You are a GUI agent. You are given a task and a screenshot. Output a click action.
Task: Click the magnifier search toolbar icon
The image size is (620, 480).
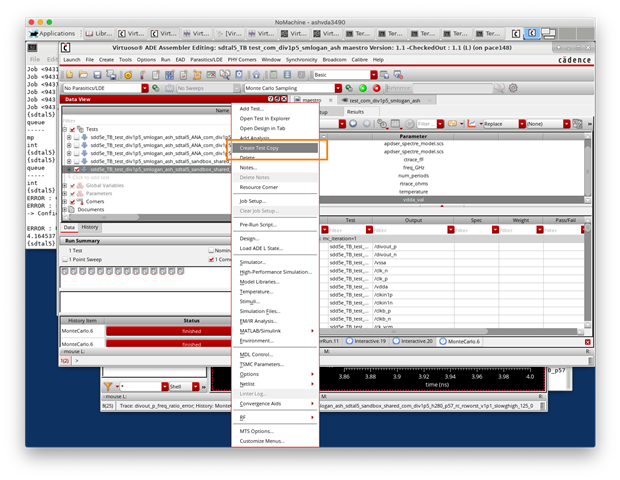225,75
